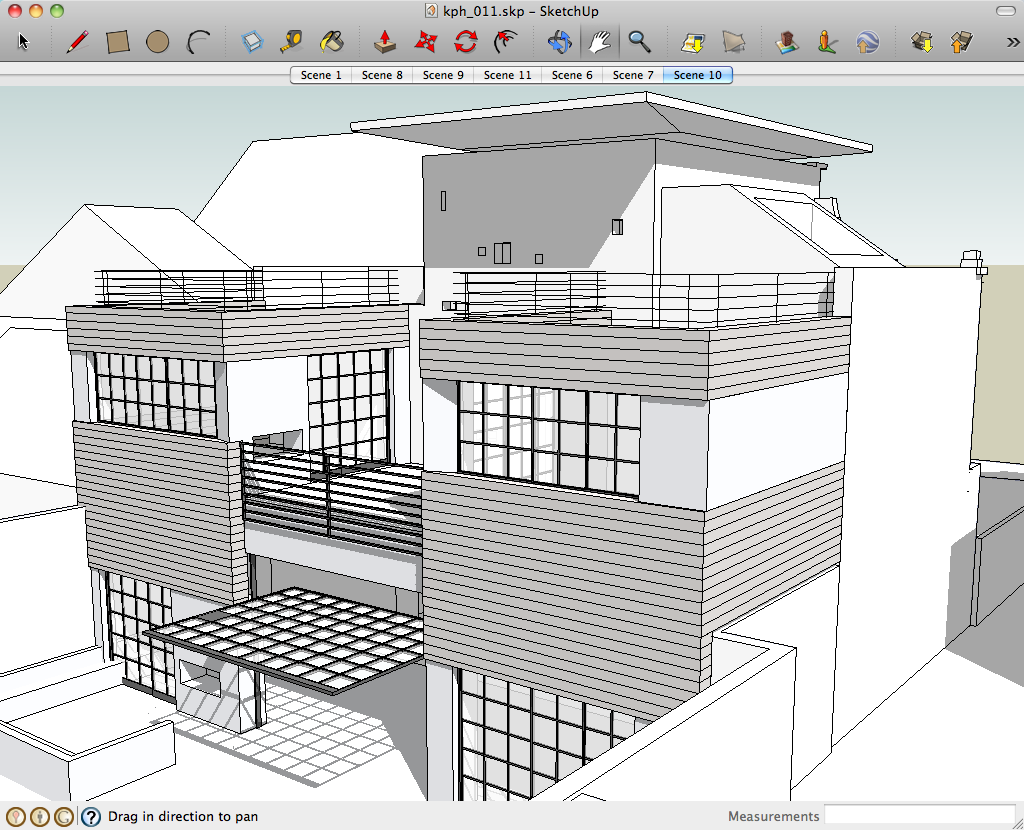Select the Zoom magnifier tool
Viewport: 1024px width, 830px height.
click(x=639, y=42)
